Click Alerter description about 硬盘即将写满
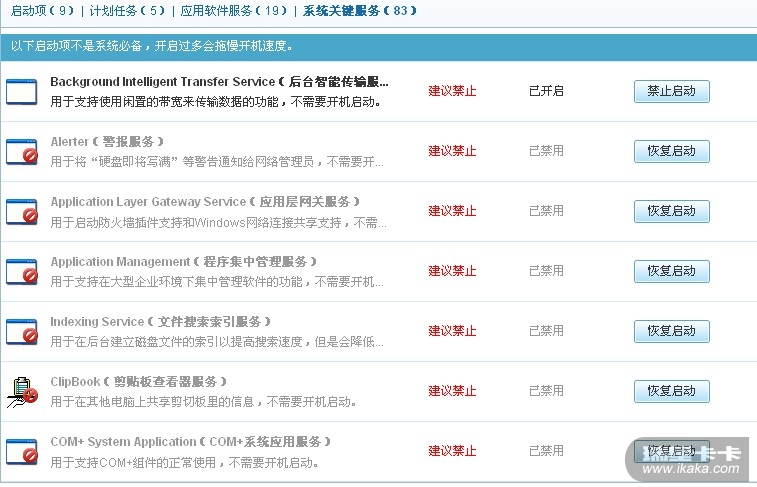The width and height of the screenshot is (757, 487). point(217,162)
